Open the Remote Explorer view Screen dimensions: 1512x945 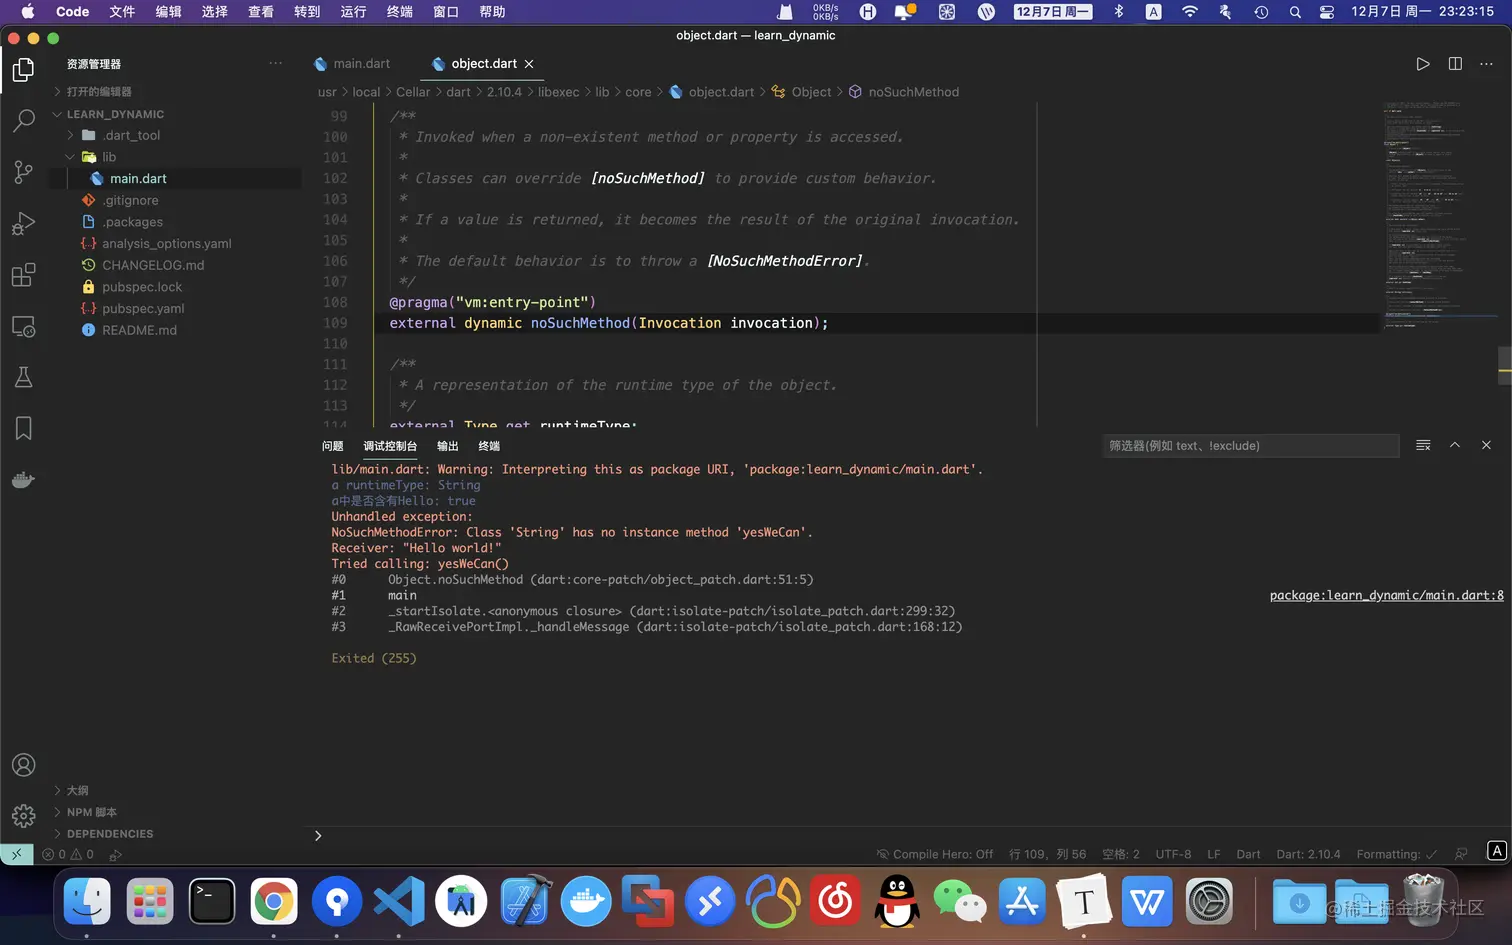tap(23, 326)
